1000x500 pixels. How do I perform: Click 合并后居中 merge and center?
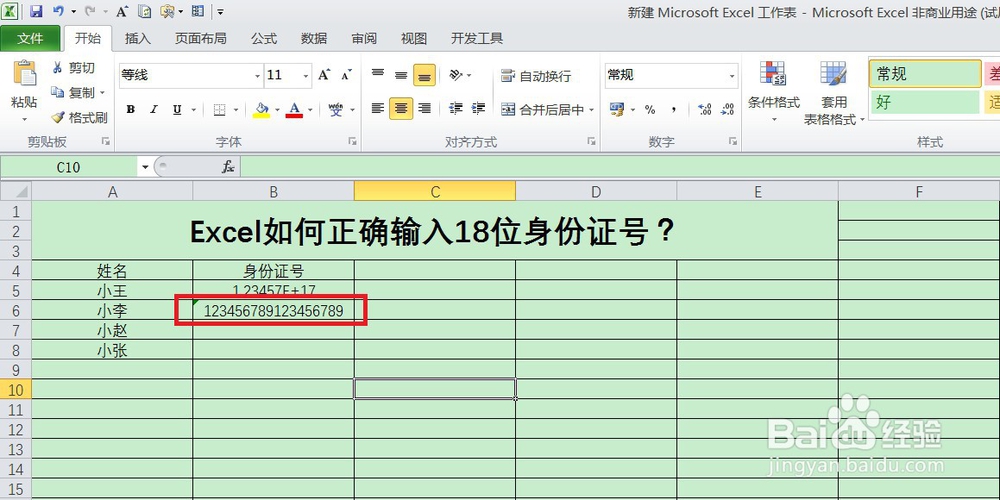tap(543, 110)
